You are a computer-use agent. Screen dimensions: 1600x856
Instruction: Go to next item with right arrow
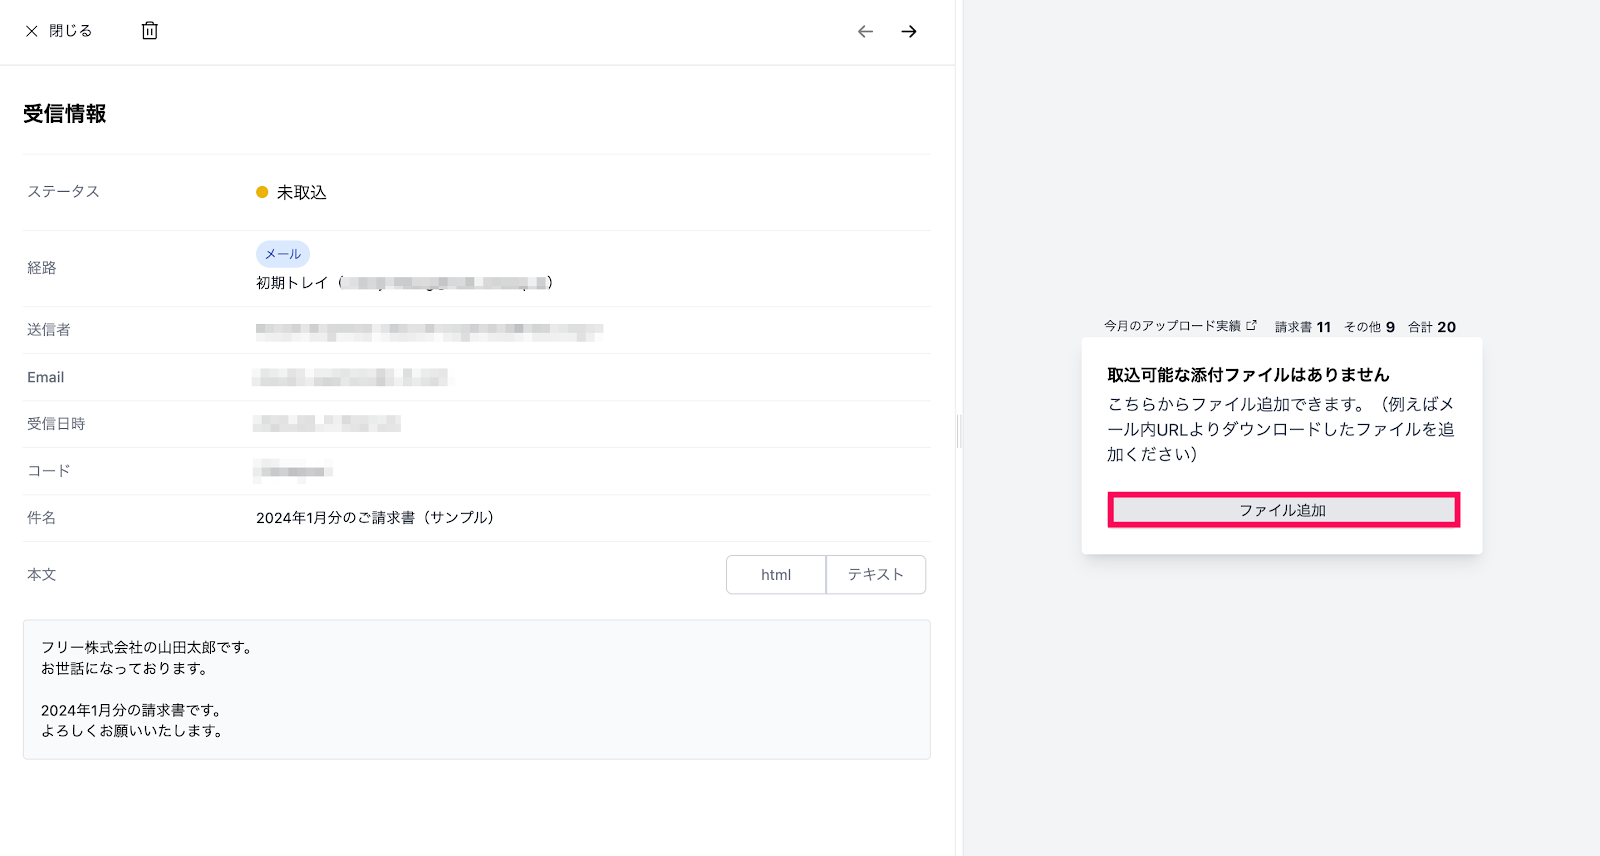(909, 32)
